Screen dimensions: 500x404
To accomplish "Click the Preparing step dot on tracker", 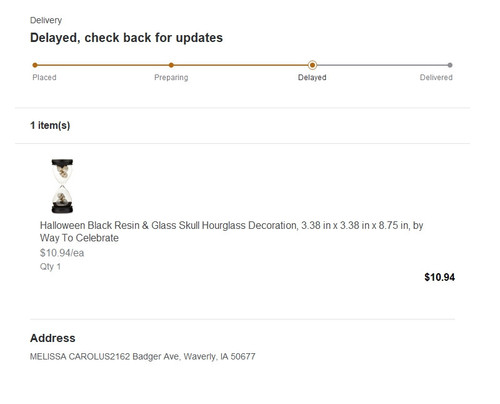I will 171,65.
